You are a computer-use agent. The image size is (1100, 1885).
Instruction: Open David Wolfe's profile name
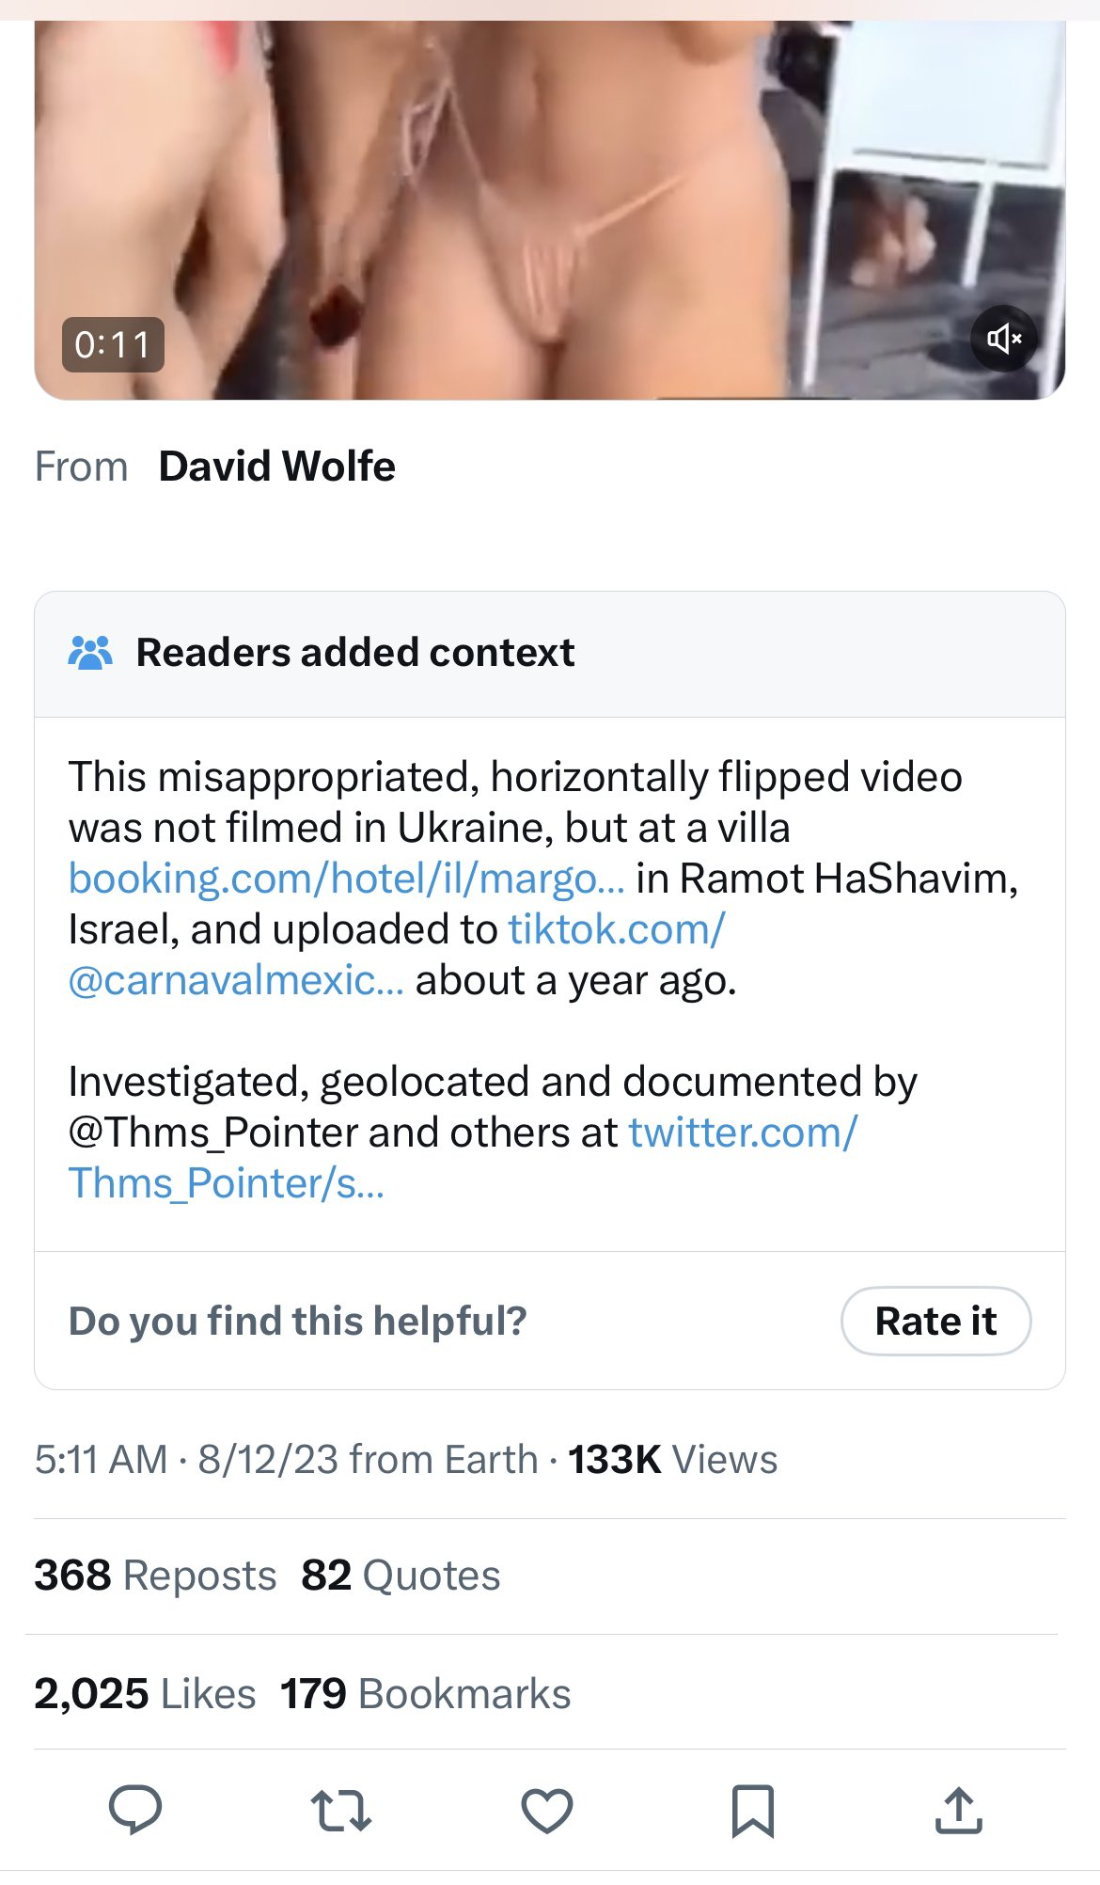tap(277, 467)
